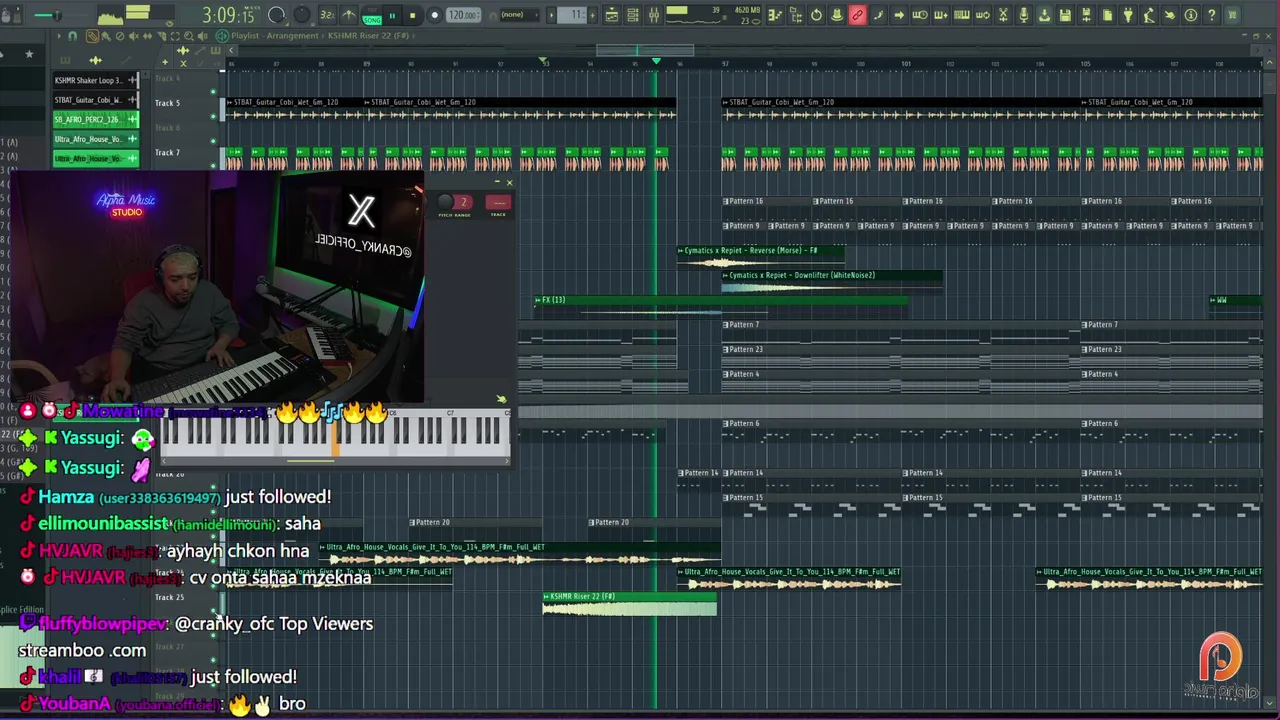Click the left arrow beside pattern number

click(x=552, y=15)
